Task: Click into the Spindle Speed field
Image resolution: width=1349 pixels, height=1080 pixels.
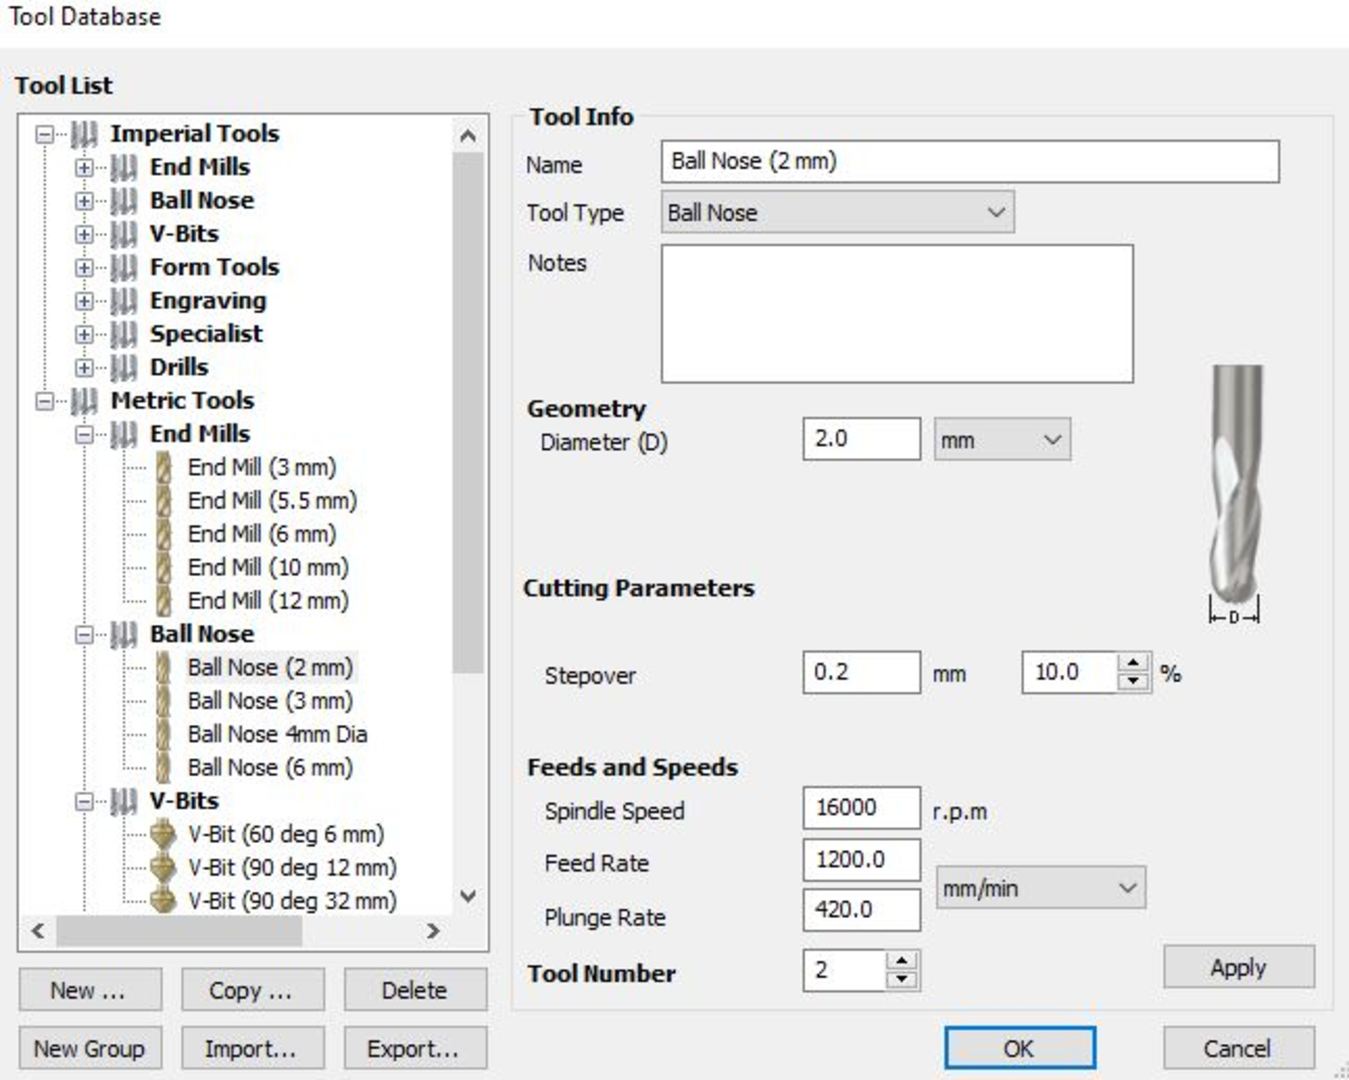Action: [x=860, y=808]
